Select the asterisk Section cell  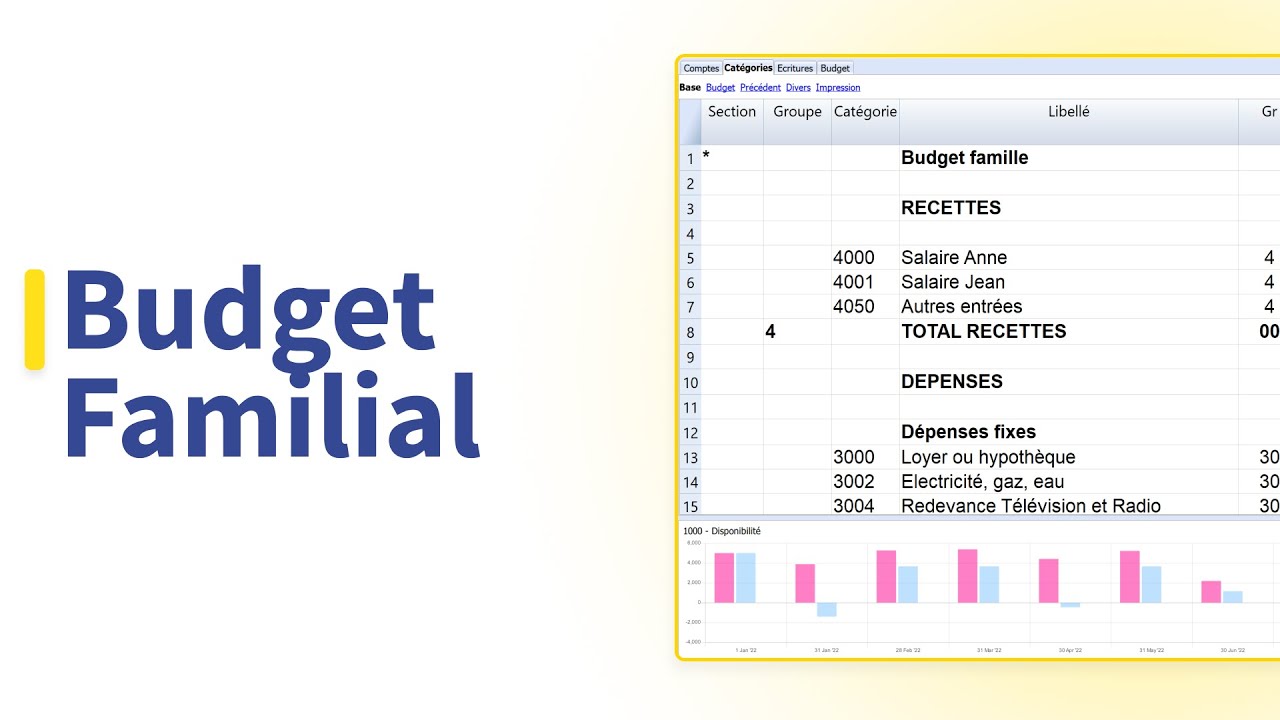732,158
